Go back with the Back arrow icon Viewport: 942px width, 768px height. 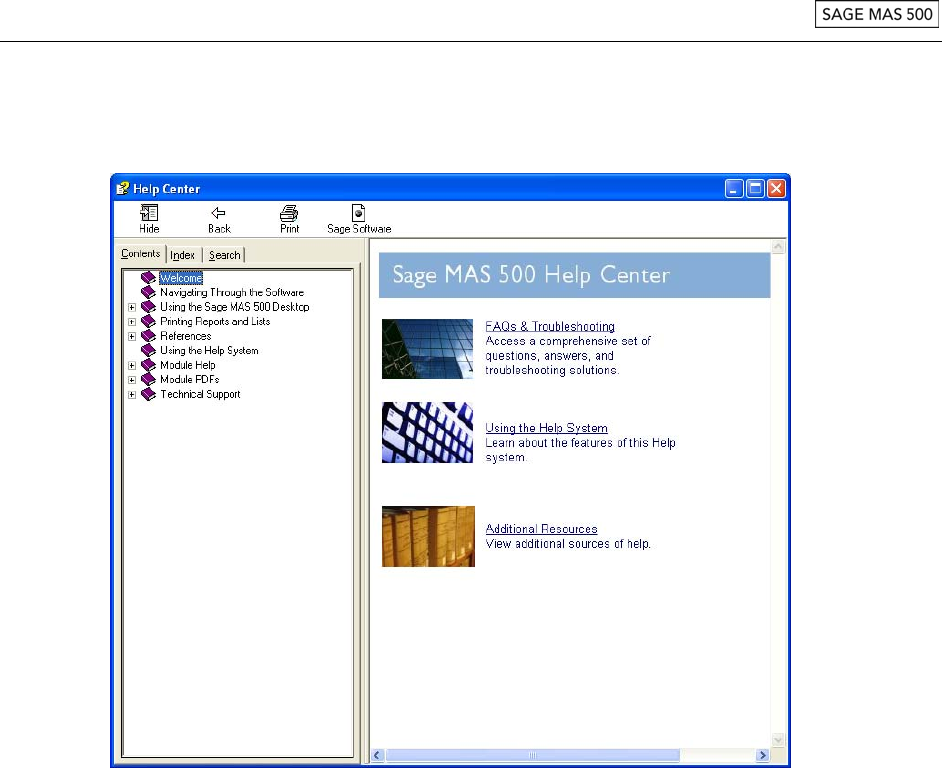point(219,213)
